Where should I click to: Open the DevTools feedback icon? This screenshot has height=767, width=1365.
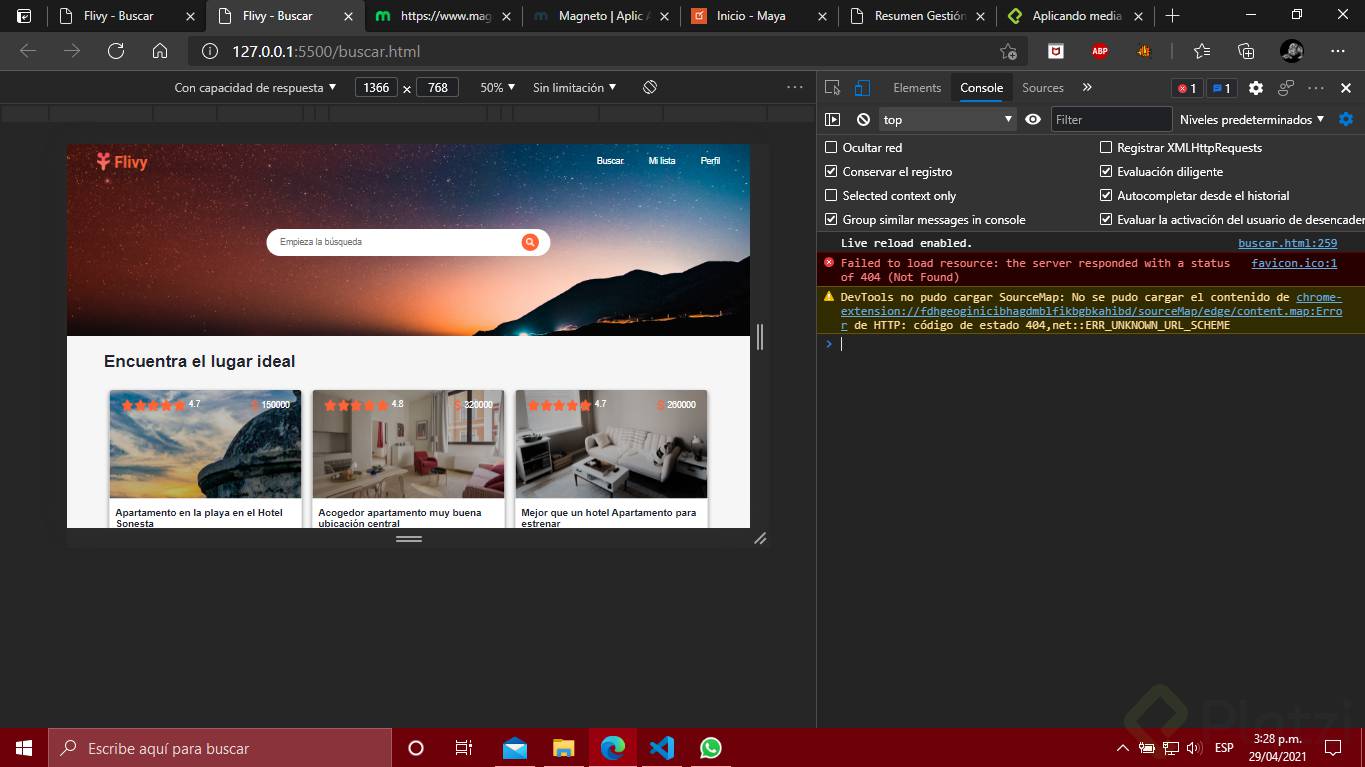coord(1286,88)
